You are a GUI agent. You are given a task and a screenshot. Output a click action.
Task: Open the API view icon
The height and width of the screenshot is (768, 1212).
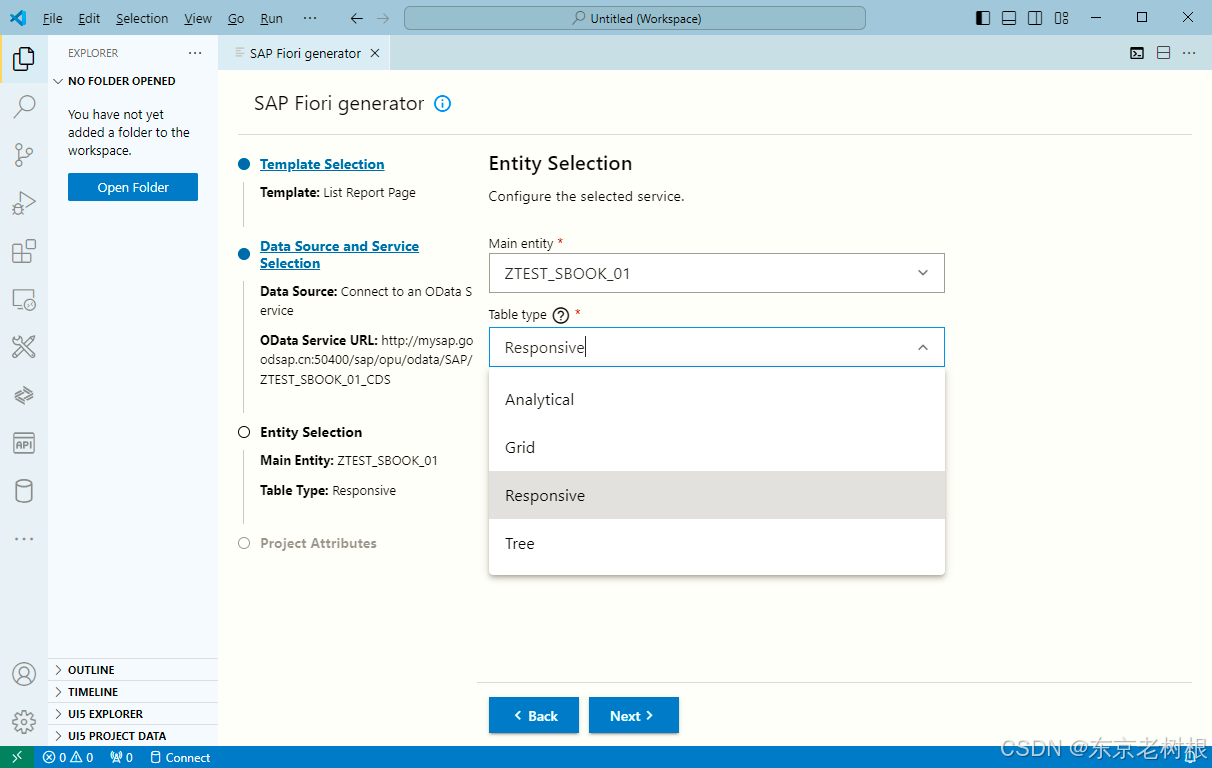pos(24,443)
